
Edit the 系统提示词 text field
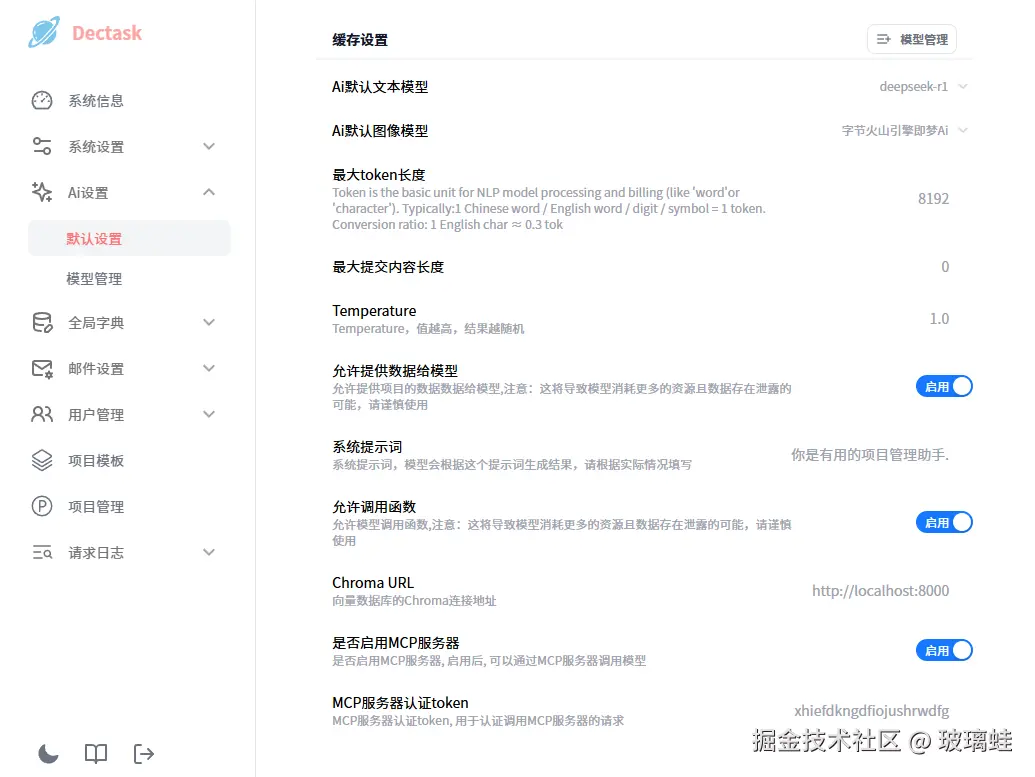pos(870,455)
